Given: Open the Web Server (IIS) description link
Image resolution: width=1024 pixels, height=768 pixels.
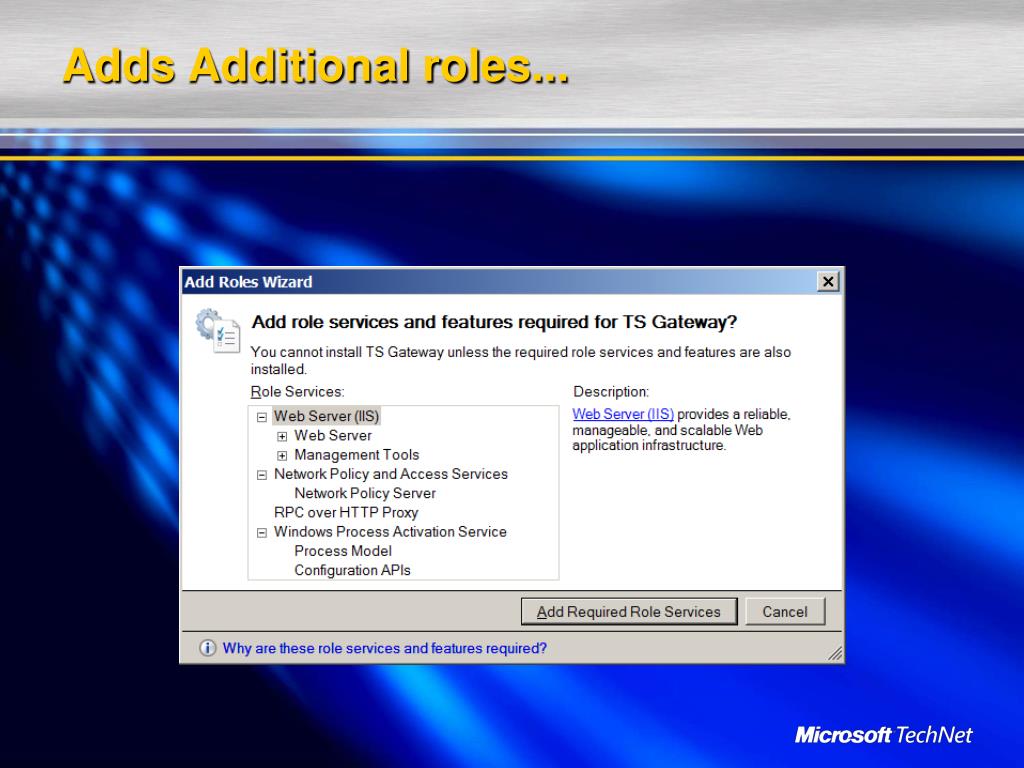Looking at the screenshot, I should [x=623, y=414].
